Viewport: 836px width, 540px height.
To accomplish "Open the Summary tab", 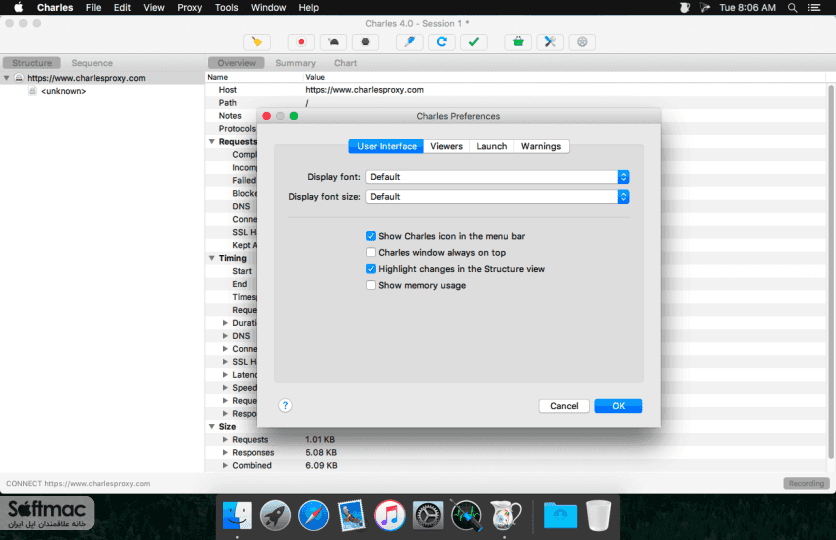I will pos(295,63).
